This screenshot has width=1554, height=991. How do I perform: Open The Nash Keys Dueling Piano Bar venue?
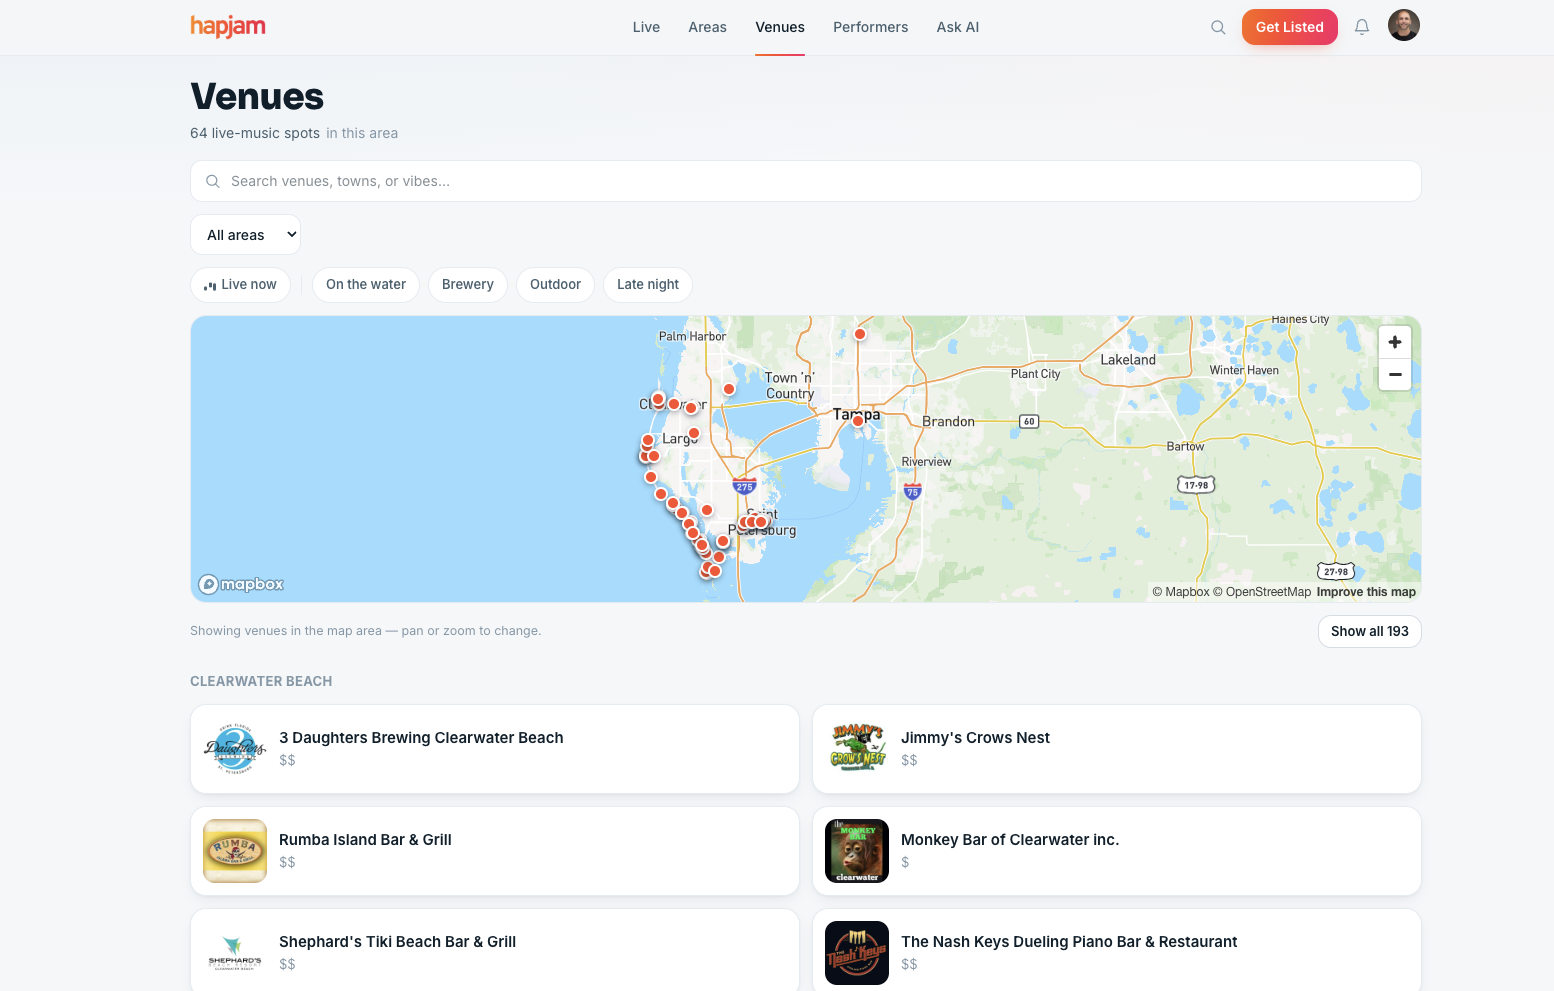click(x=1117, y=950)
